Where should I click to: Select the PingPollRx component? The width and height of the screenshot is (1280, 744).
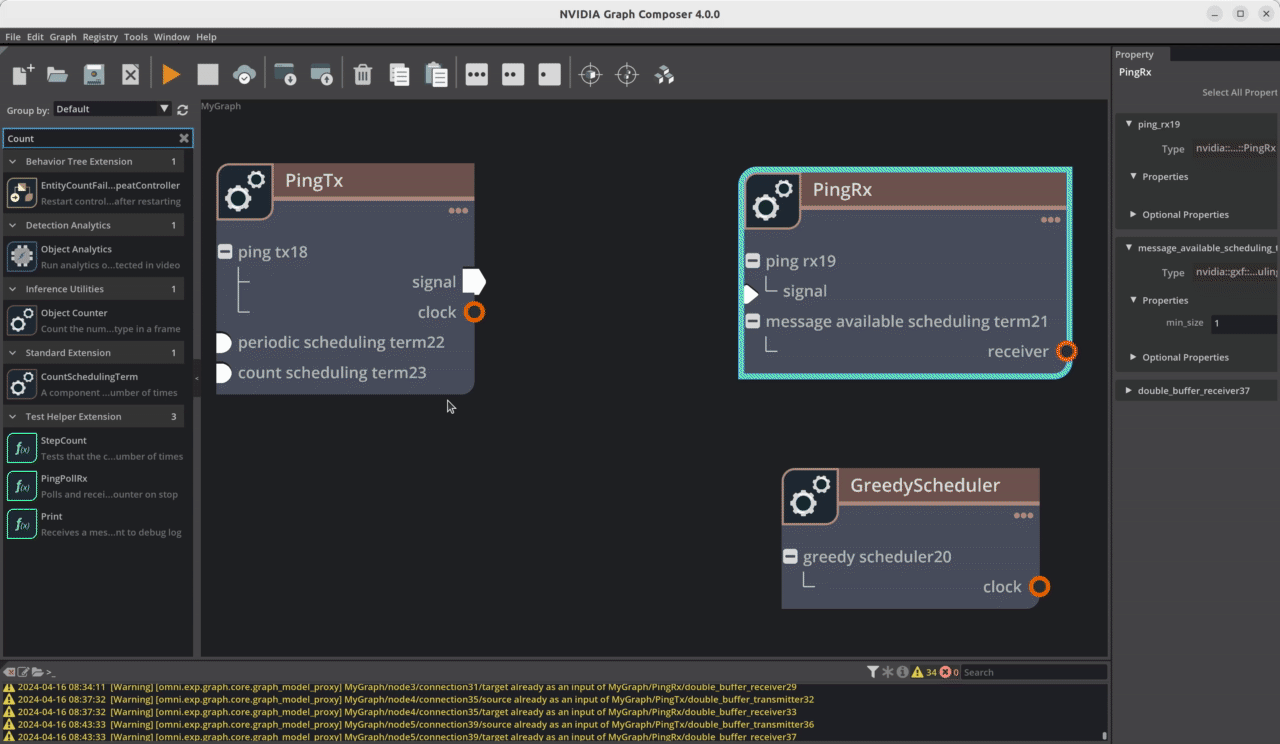tap(94, 486)
